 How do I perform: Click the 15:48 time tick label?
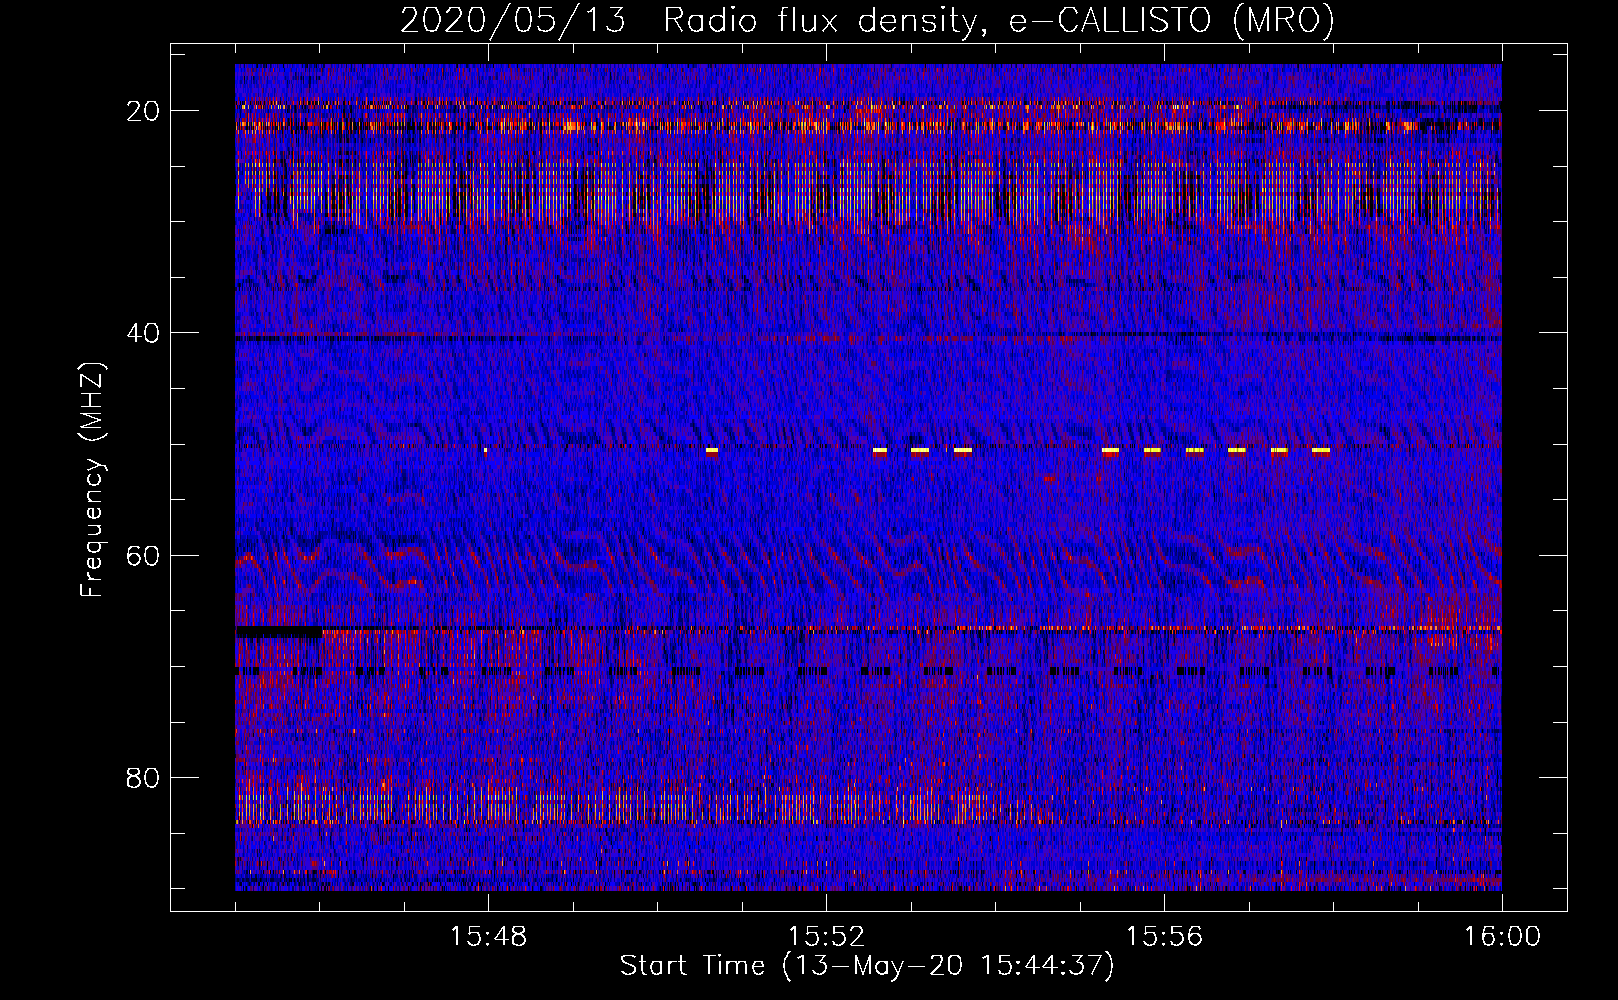point(489,937)
